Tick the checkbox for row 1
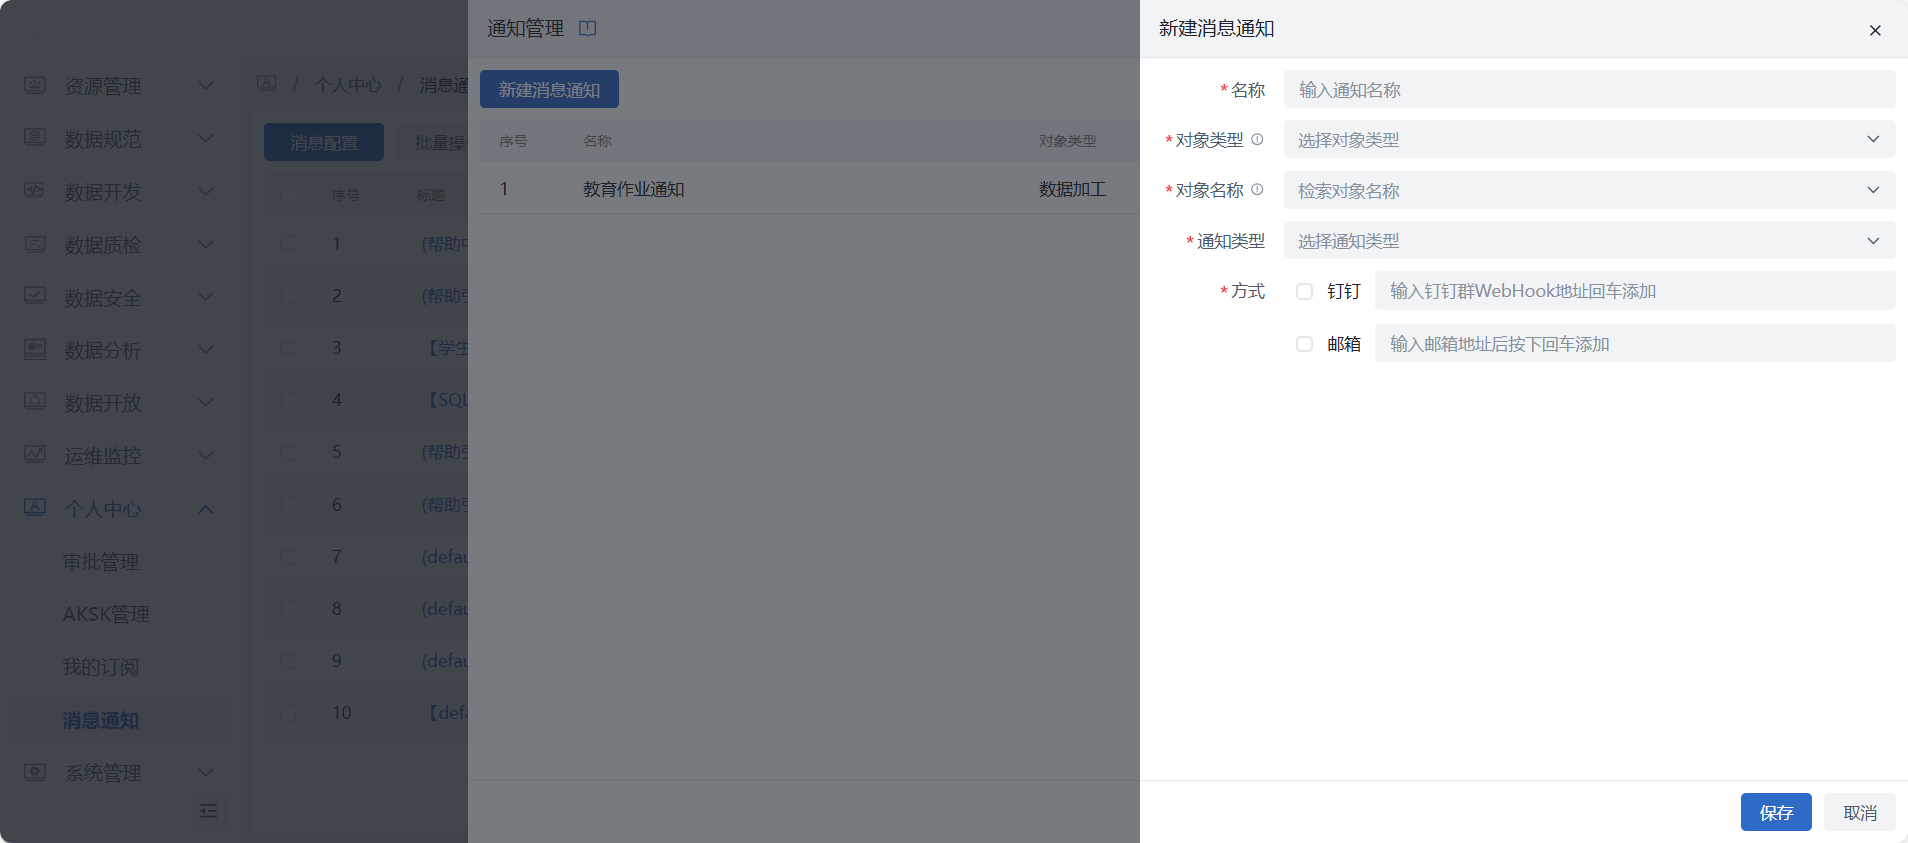The height and width of the screenshot is (843, 1908). click(x=289, y=244)
